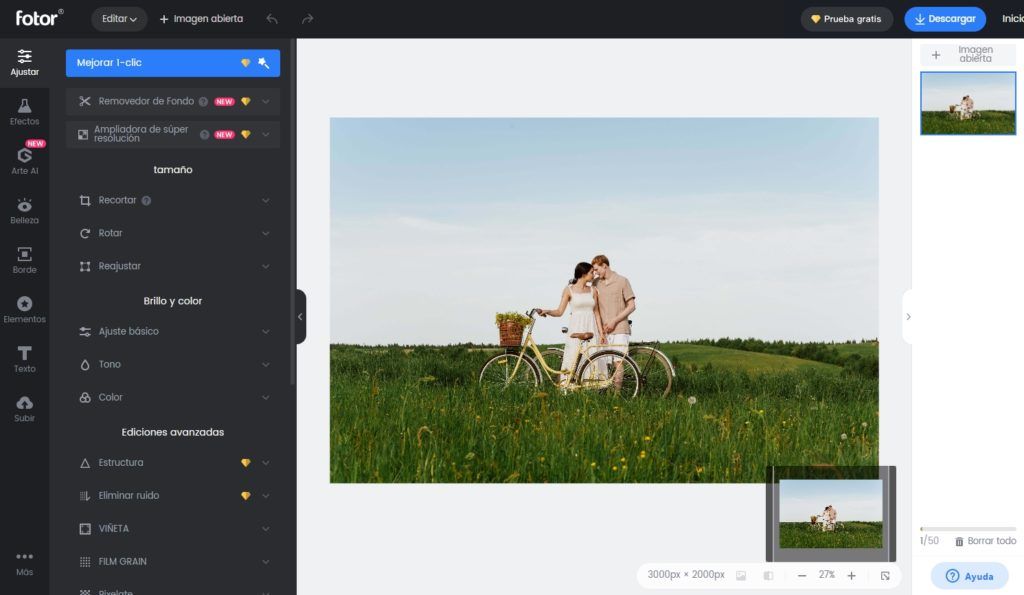Switch to the Ajustar tab
The width and height of the screenshot is (1024, 595).
point(24,61)
